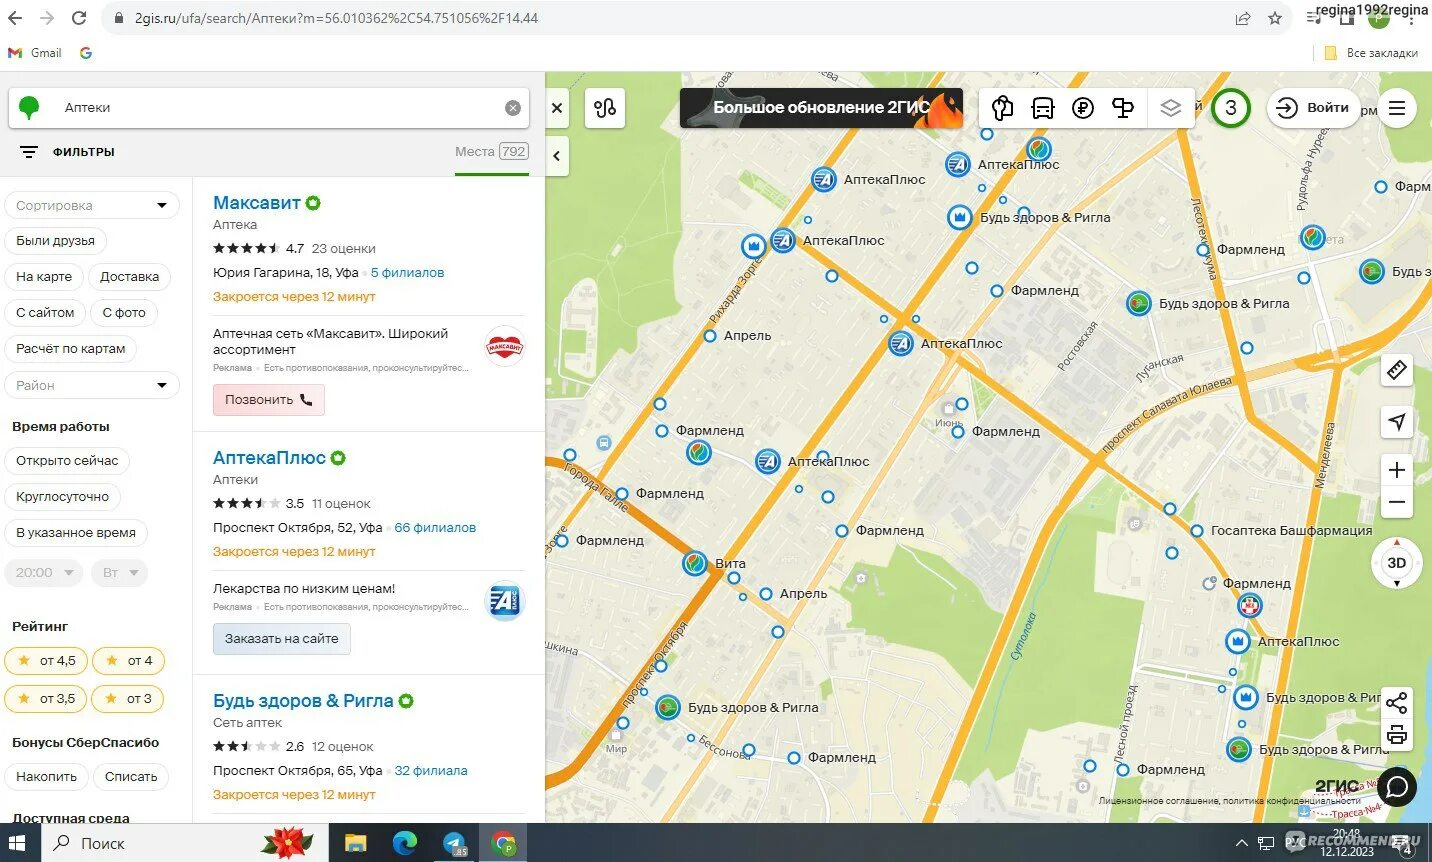The image size is (1432, 862).
Task: Open the Вт weekday dropdown
Action: pos(119,573)
